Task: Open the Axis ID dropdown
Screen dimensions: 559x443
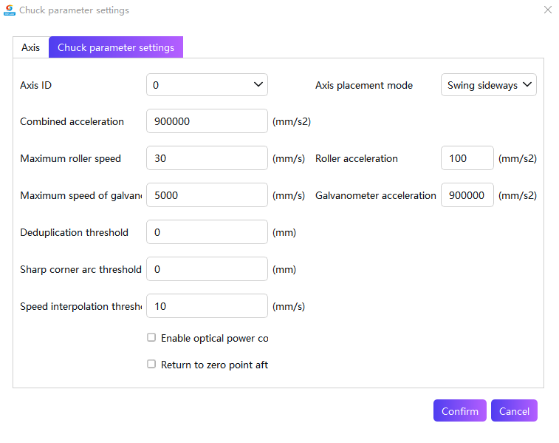Action: 207,85
